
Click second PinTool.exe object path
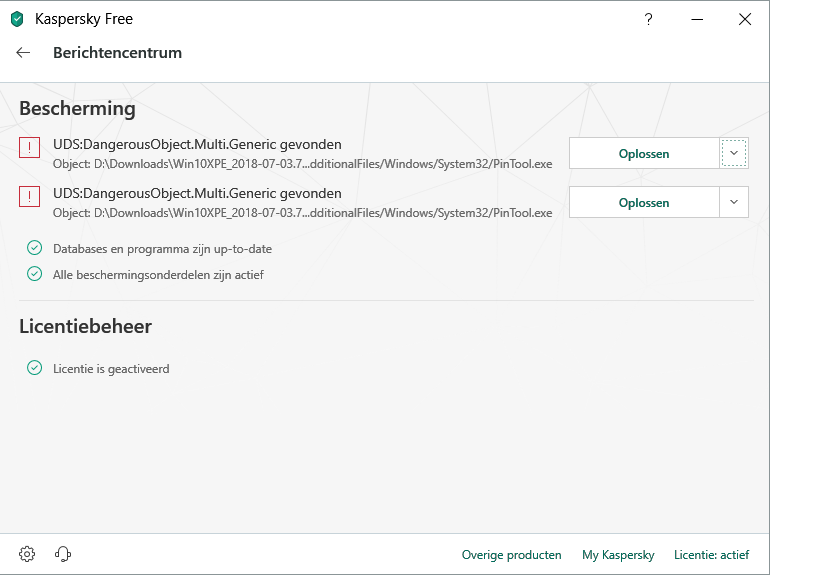pos(302,213)
